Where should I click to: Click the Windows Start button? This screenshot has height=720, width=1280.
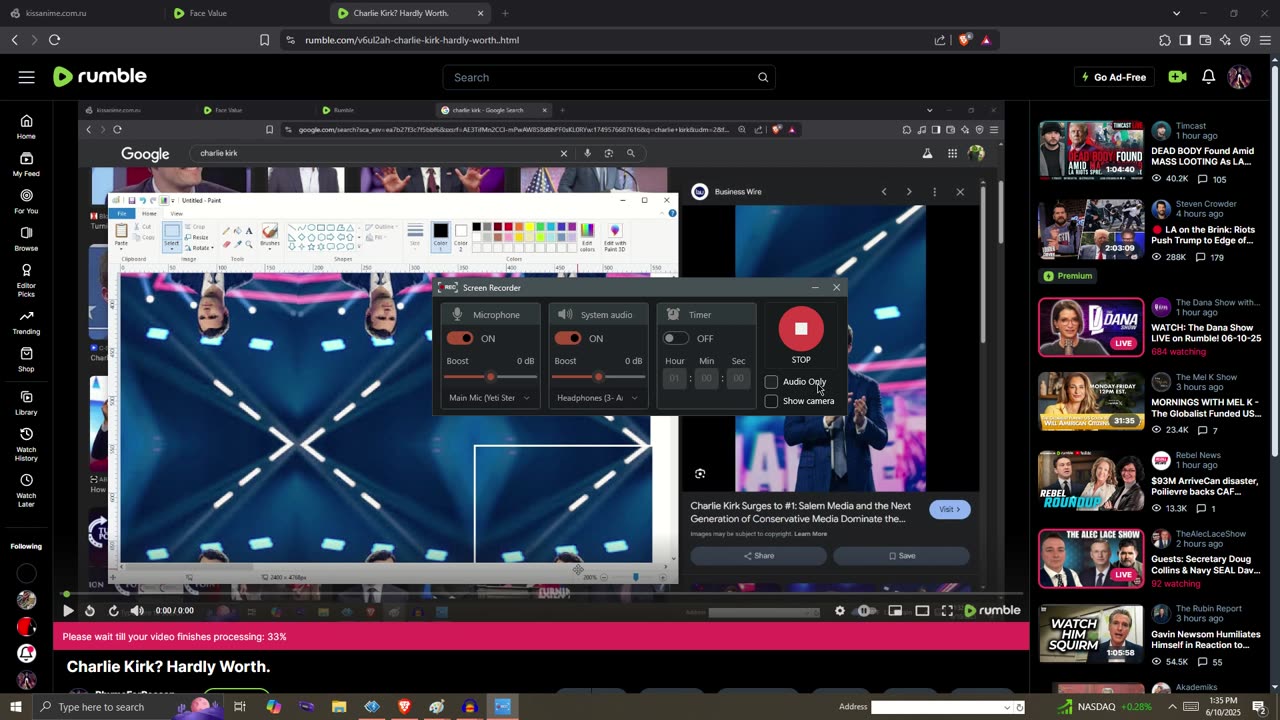click(x=15, y=707)
